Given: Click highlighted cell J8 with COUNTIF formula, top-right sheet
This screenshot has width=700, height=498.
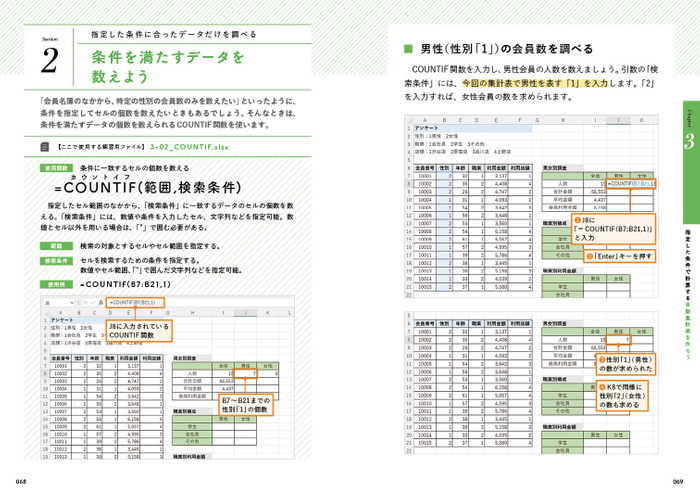Looking at the screenshot, I should [x=631, y=183].
